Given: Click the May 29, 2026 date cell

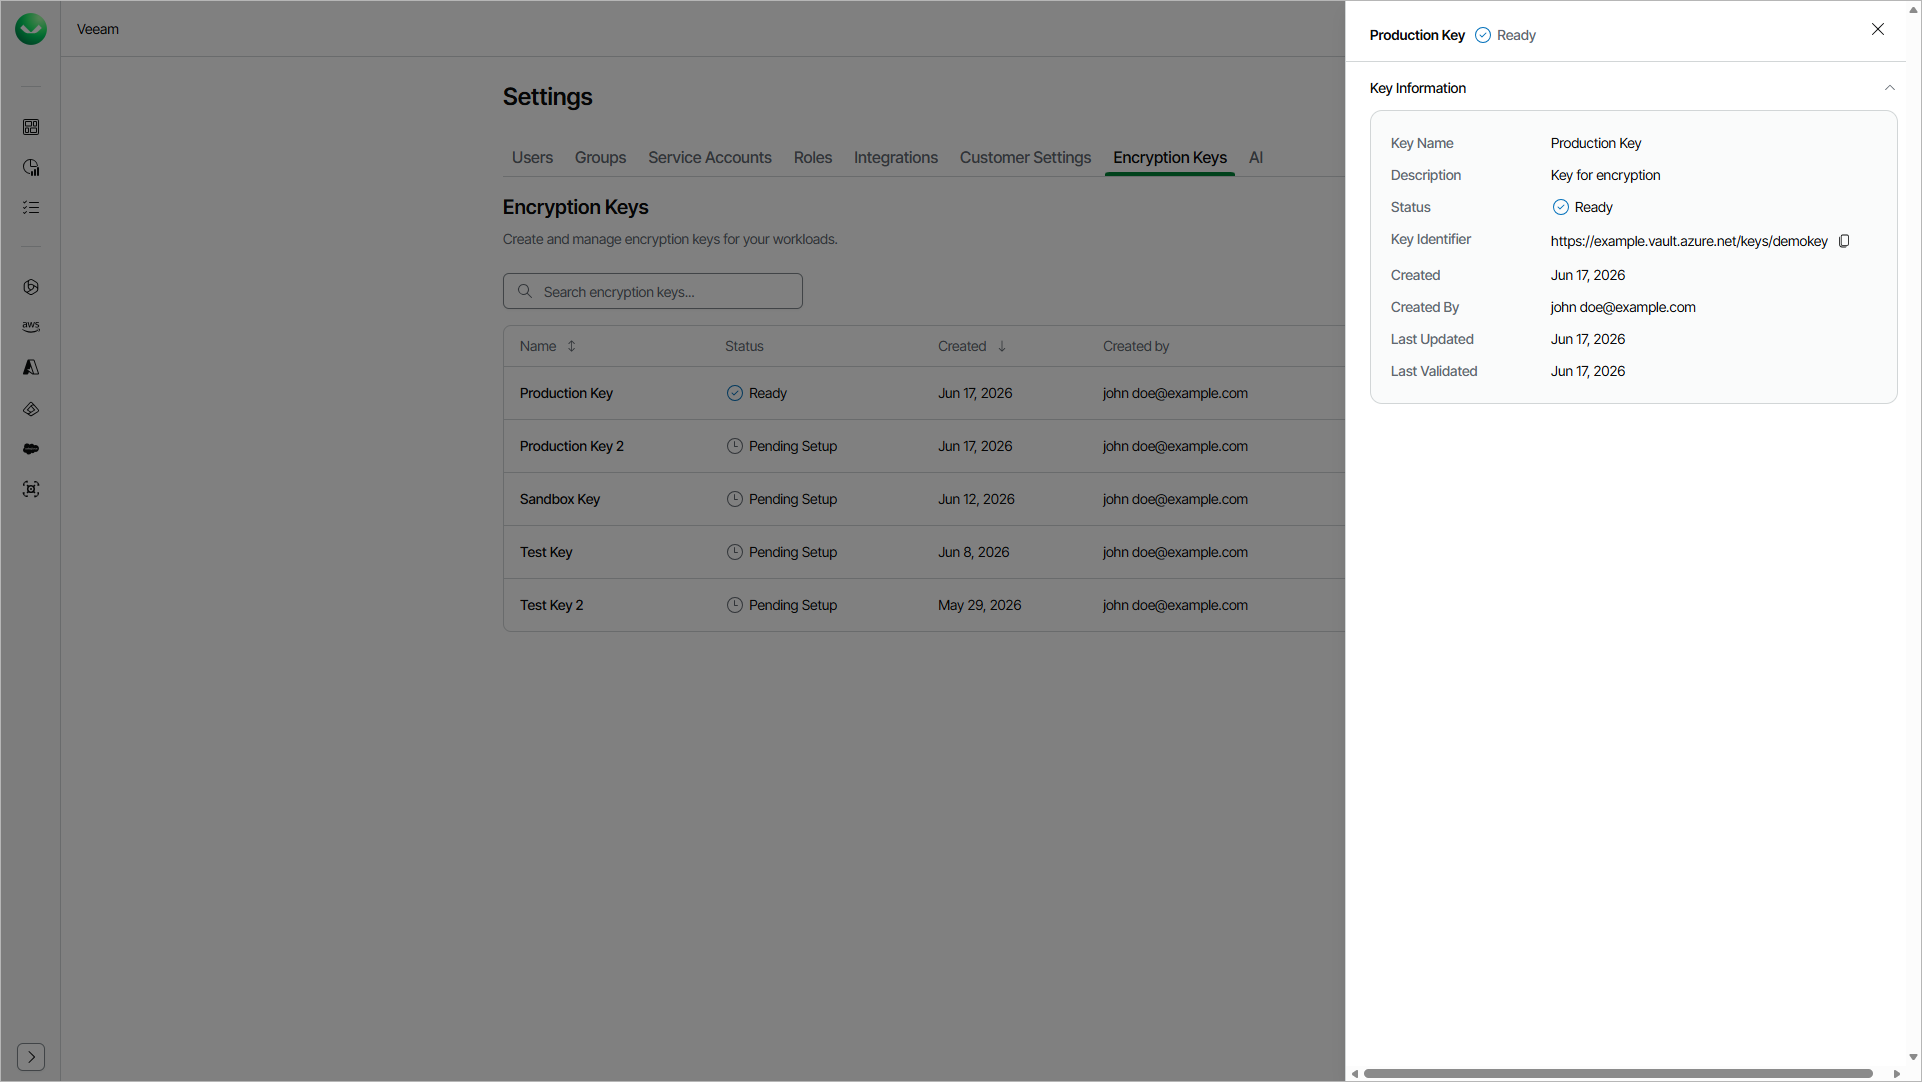Looking at the screenshot, I should pyautogui.click(x=979, y=605).
